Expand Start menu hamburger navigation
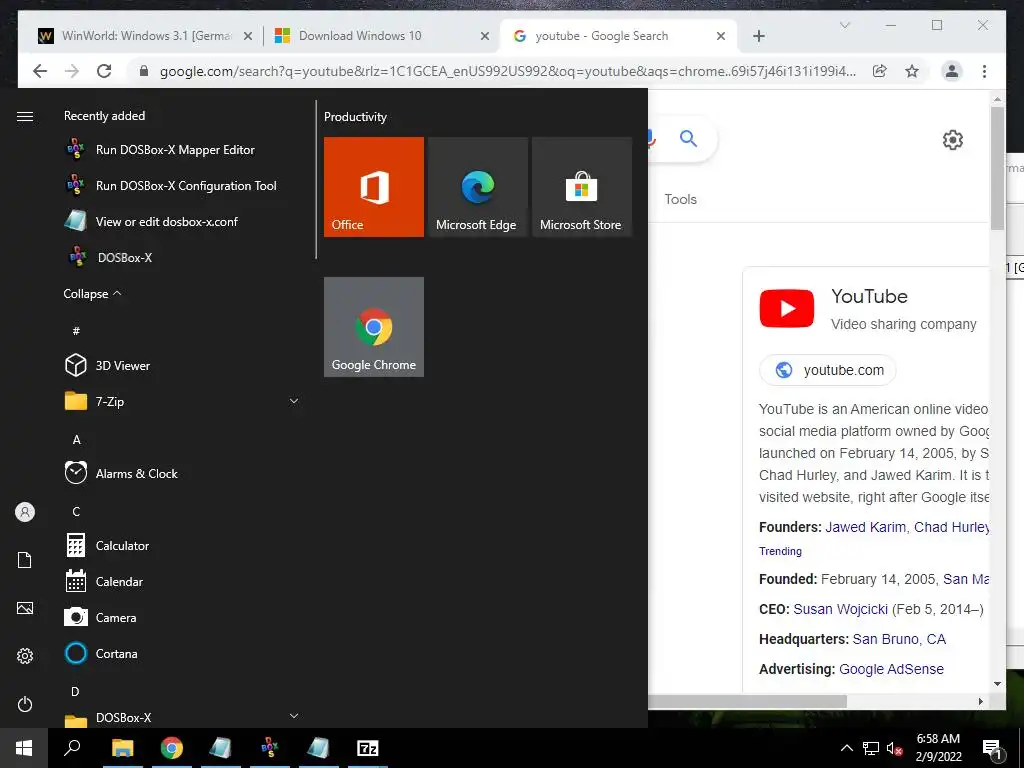This screenshot has width=1024, height=768. click(x=25, y=116)
